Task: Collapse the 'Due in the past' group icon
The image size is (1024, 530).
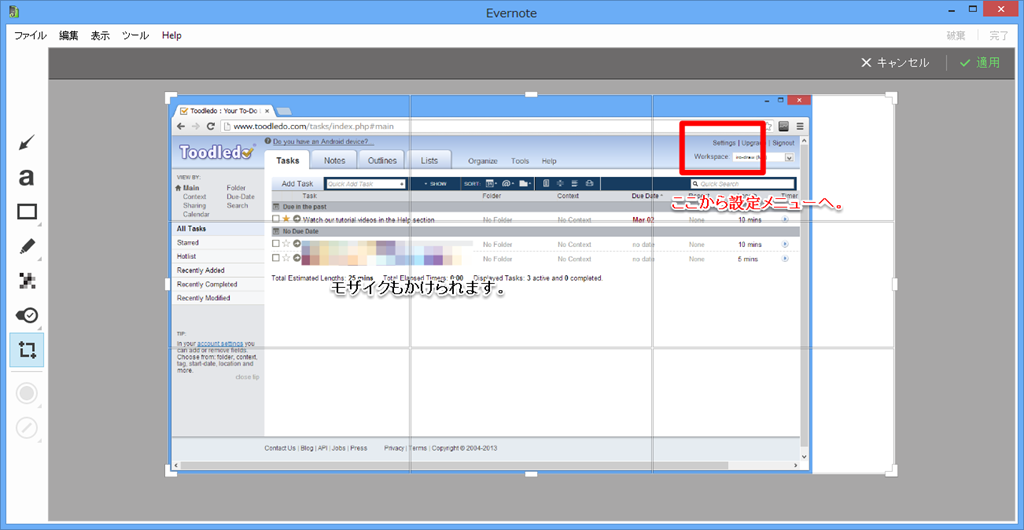Action: tap(276, 206)
